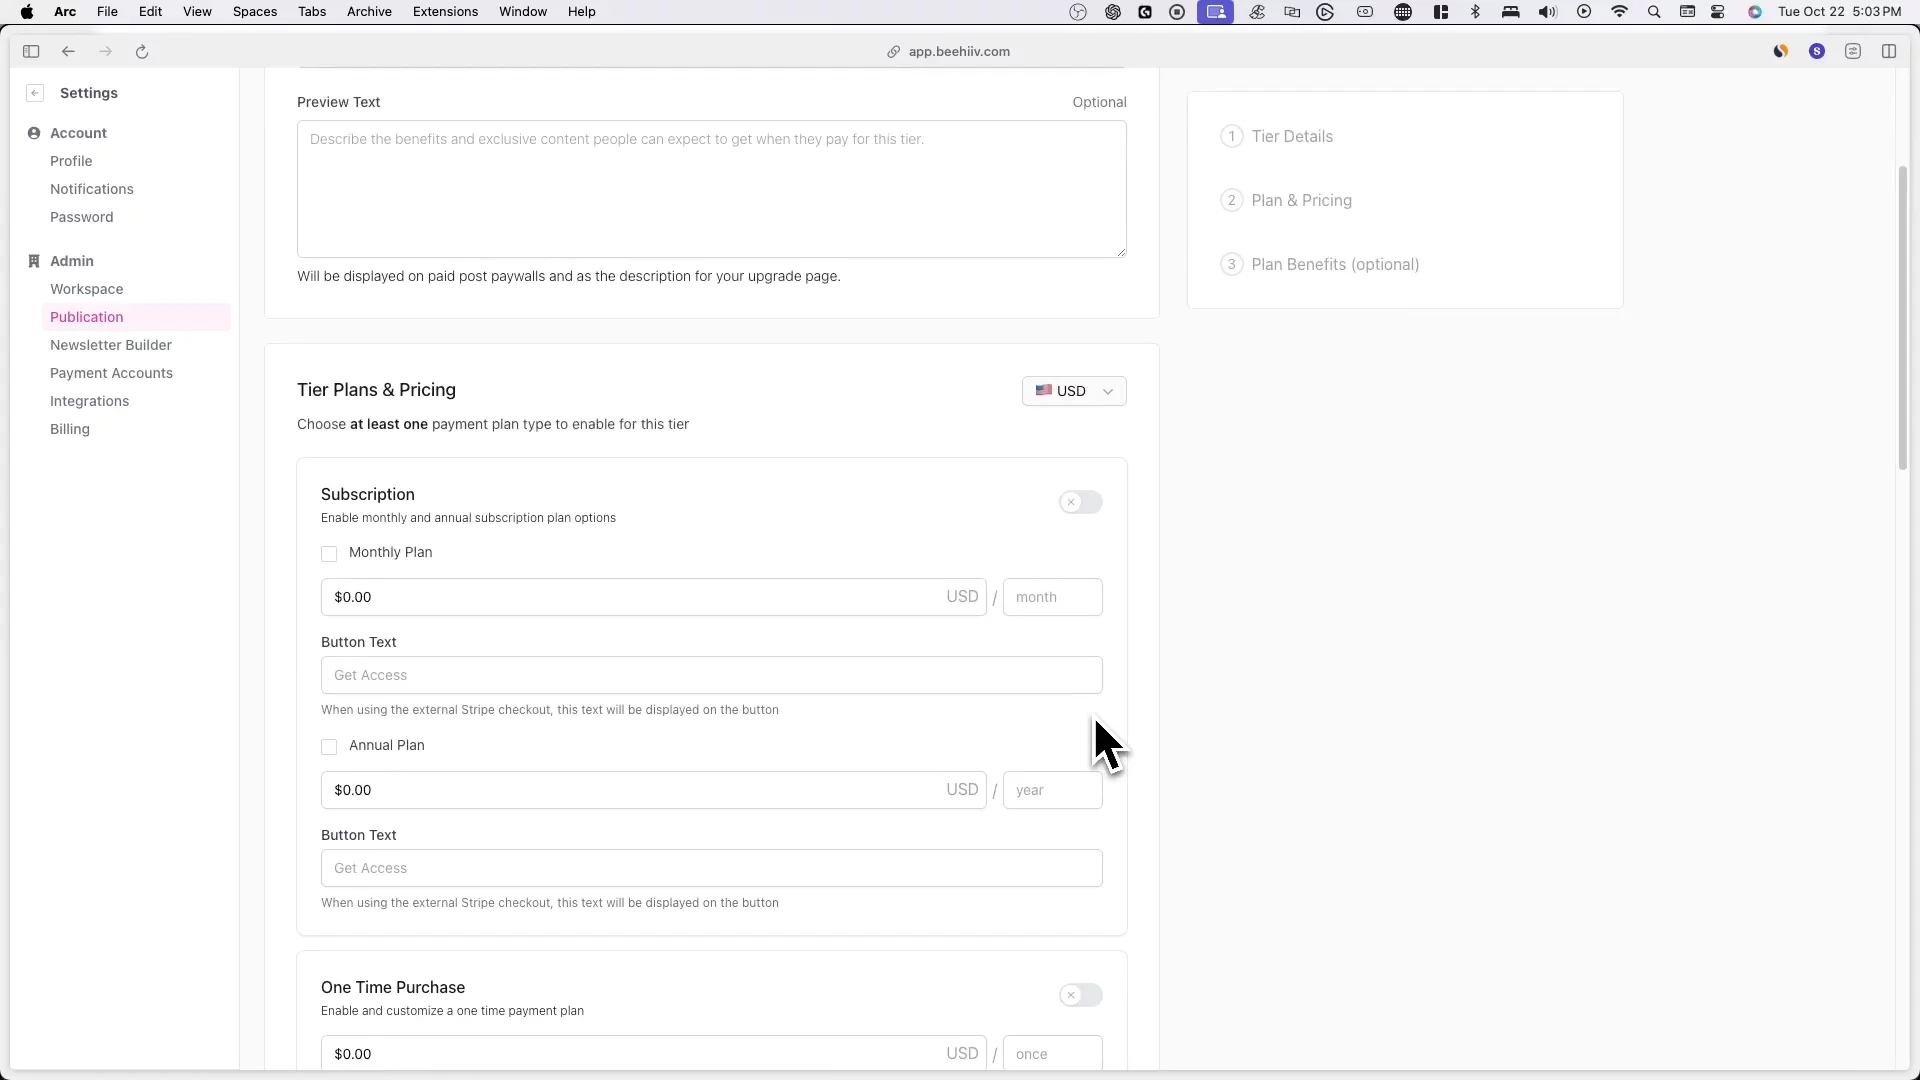Open the USD currency dropdown
Viewport: 1920px width, 1080px height.
pyautogui.click(x=1074, y=391)
